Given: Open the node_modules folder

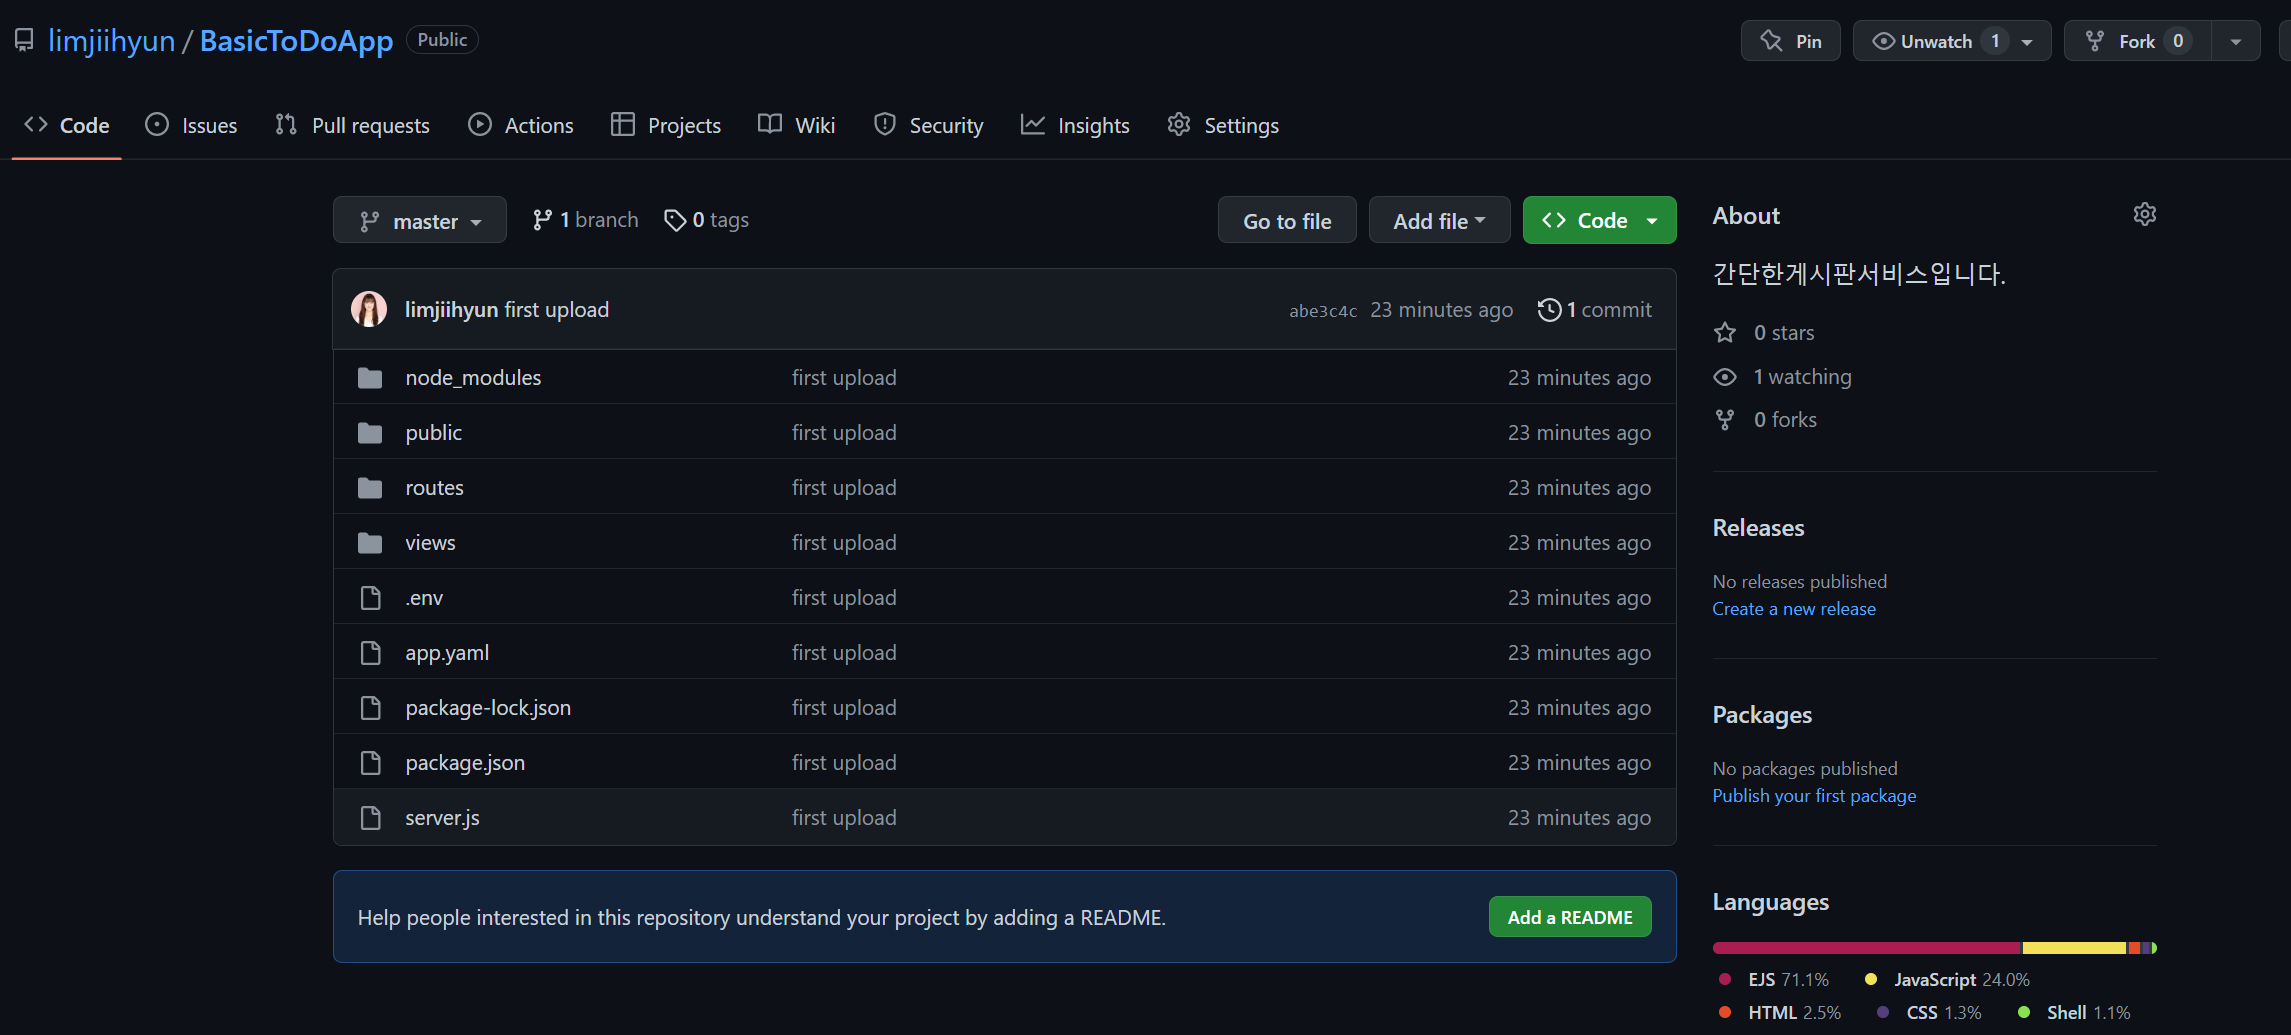Looking at the screenshot, I should pos(473,378).
